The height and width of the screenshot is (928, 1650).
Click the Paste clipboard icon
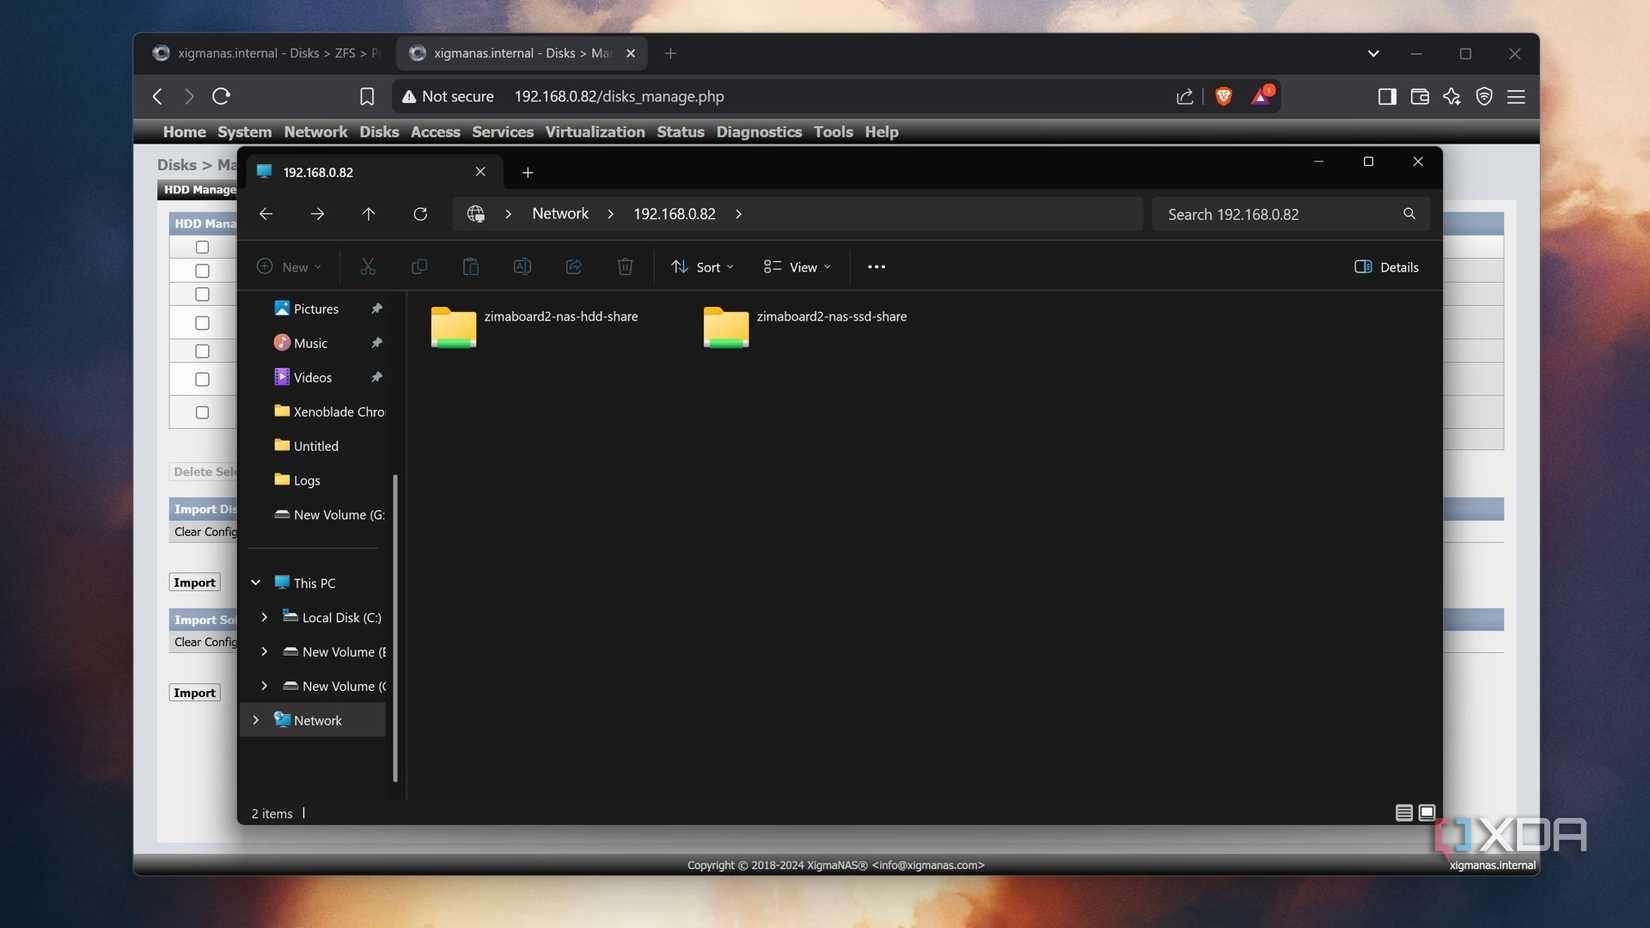click(x=470, y=267)
